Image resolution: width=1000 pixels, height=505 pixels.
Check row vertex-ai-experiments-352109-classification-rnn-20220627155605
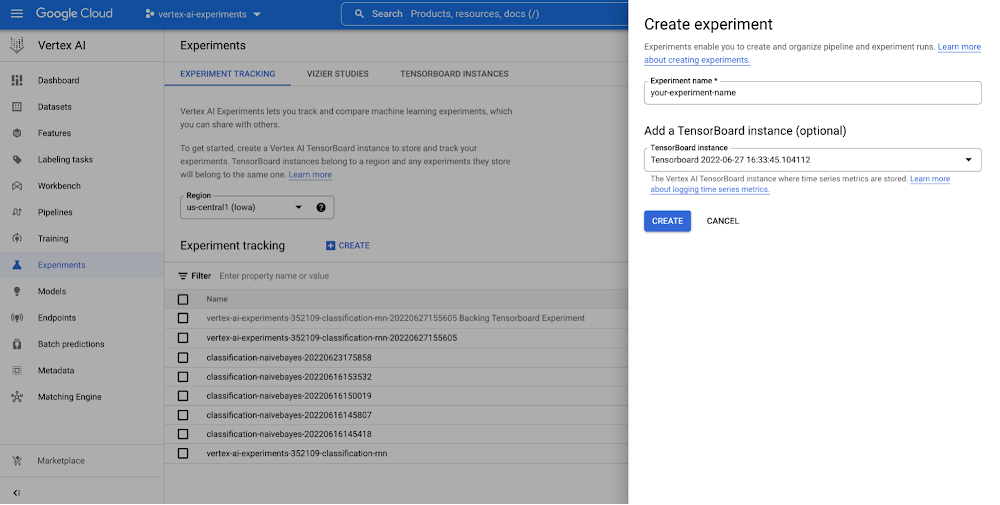[183, 338]
